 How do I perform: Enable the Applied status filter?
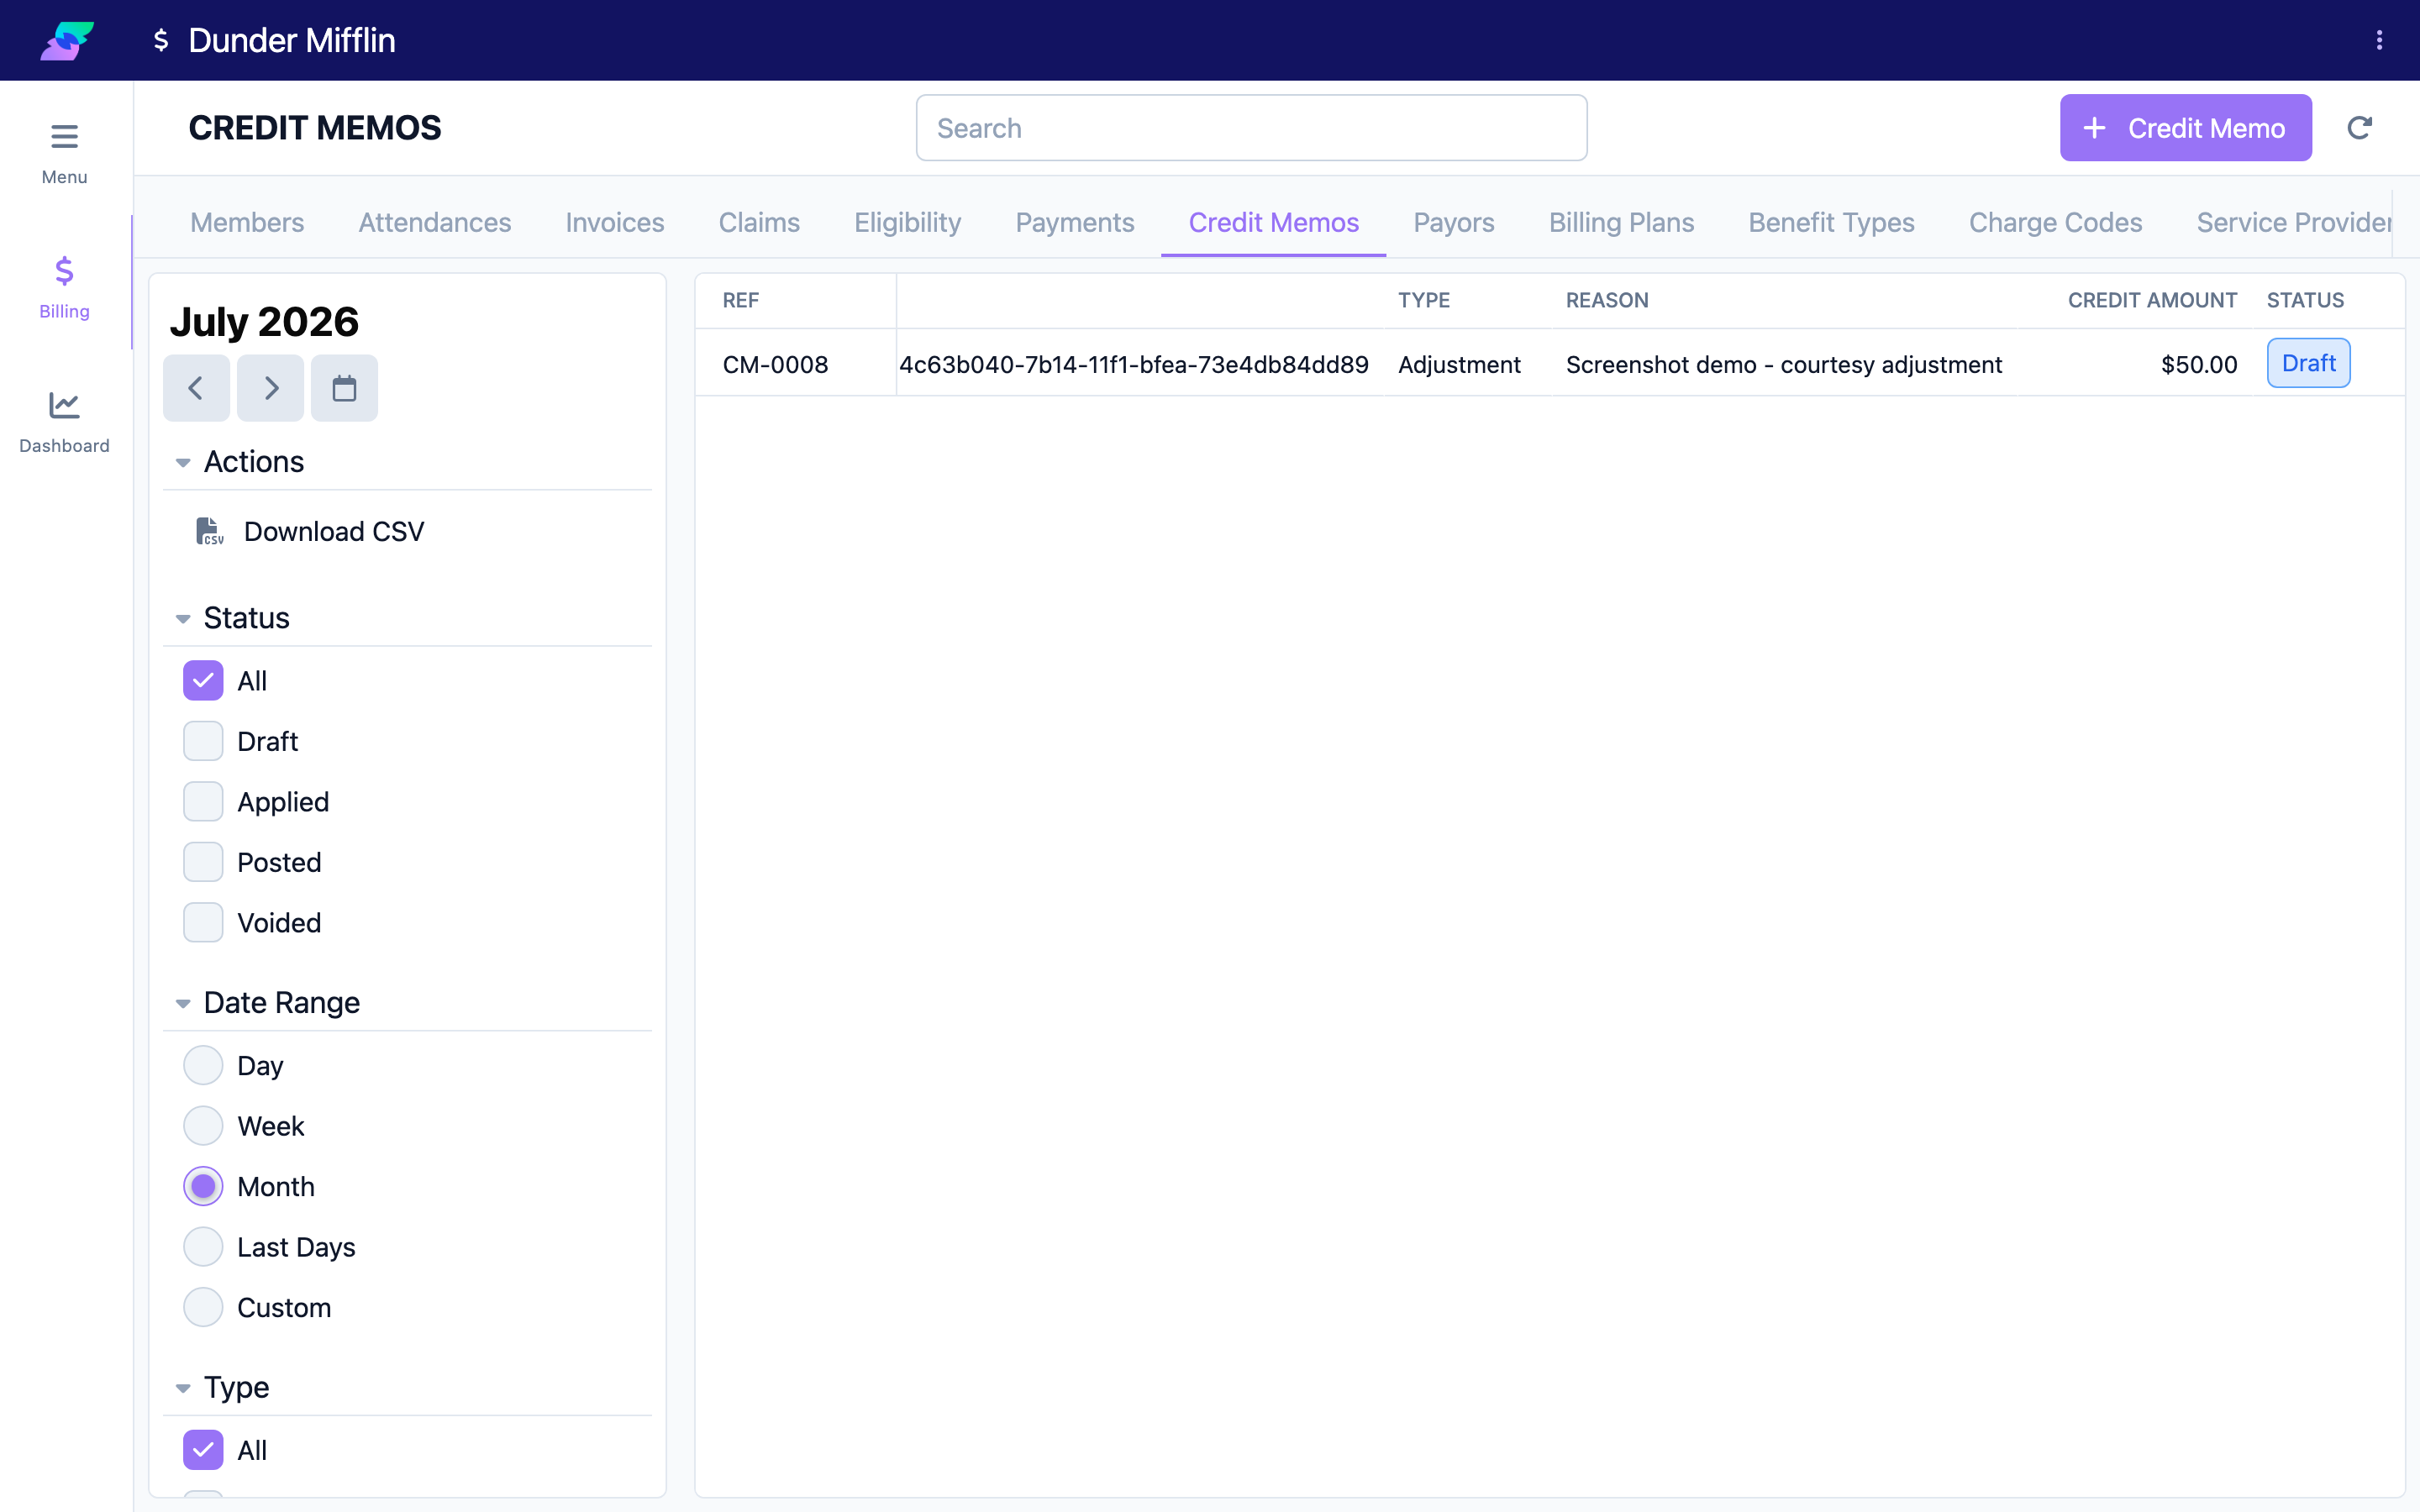tap(203, 802)
